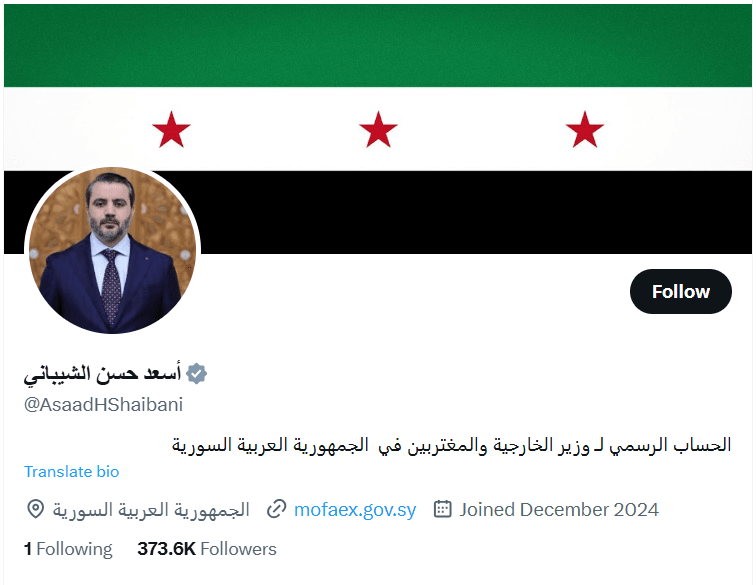
Task: Click the Arabic display name heading
Action: (x=102, y=375)
